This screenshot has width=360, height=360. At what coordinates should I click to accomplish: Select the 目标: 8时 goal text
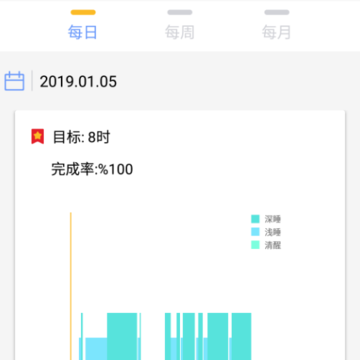point(81,137)
